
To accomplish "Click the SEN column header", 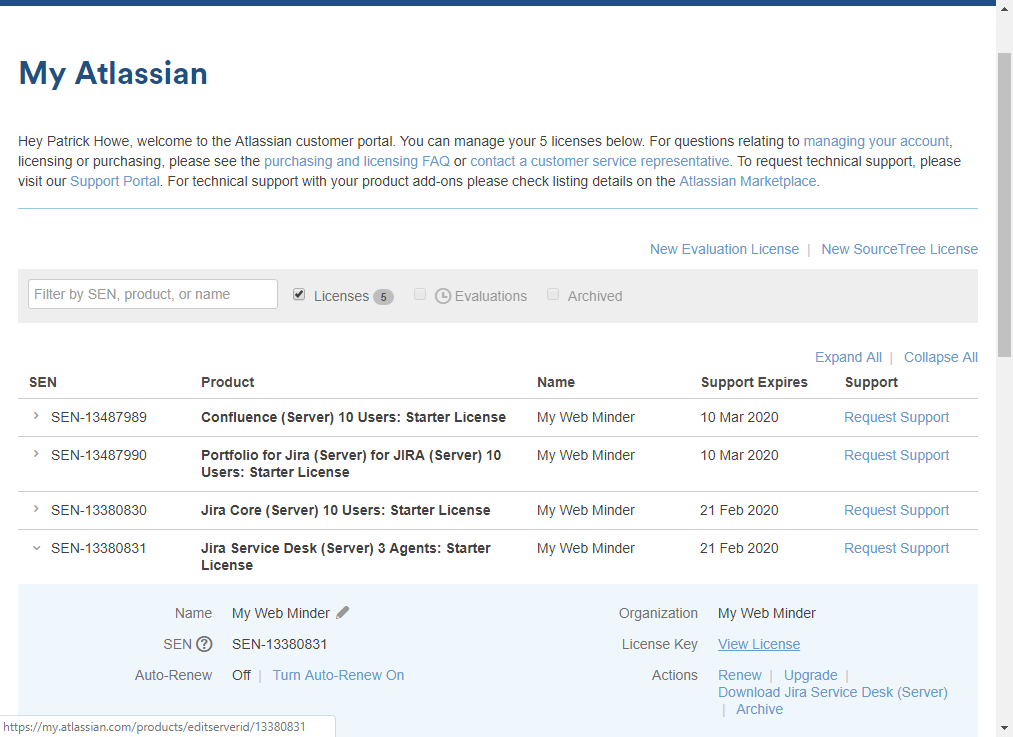I will (43, 382).
